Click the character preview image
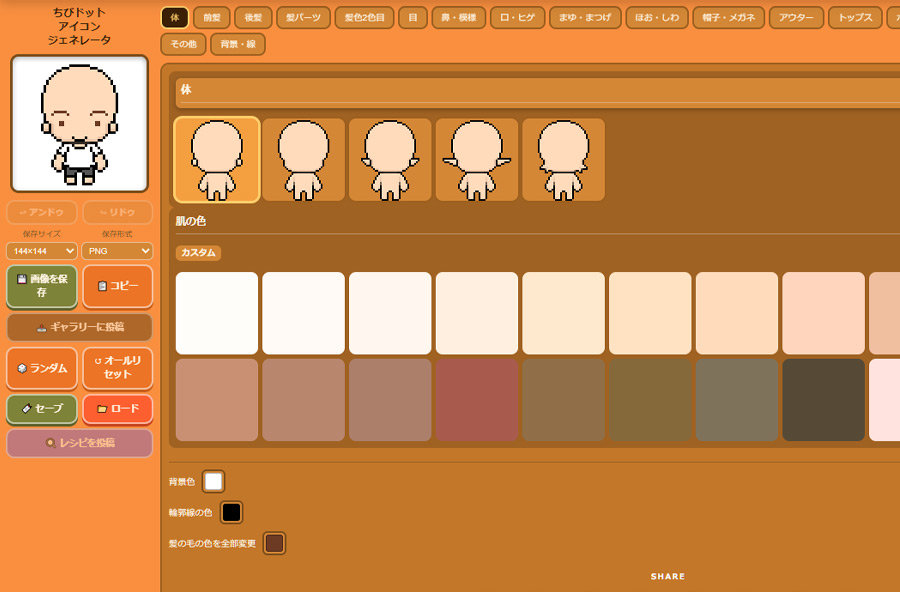This screenshot has height=592, width=900. pos(79,123)
